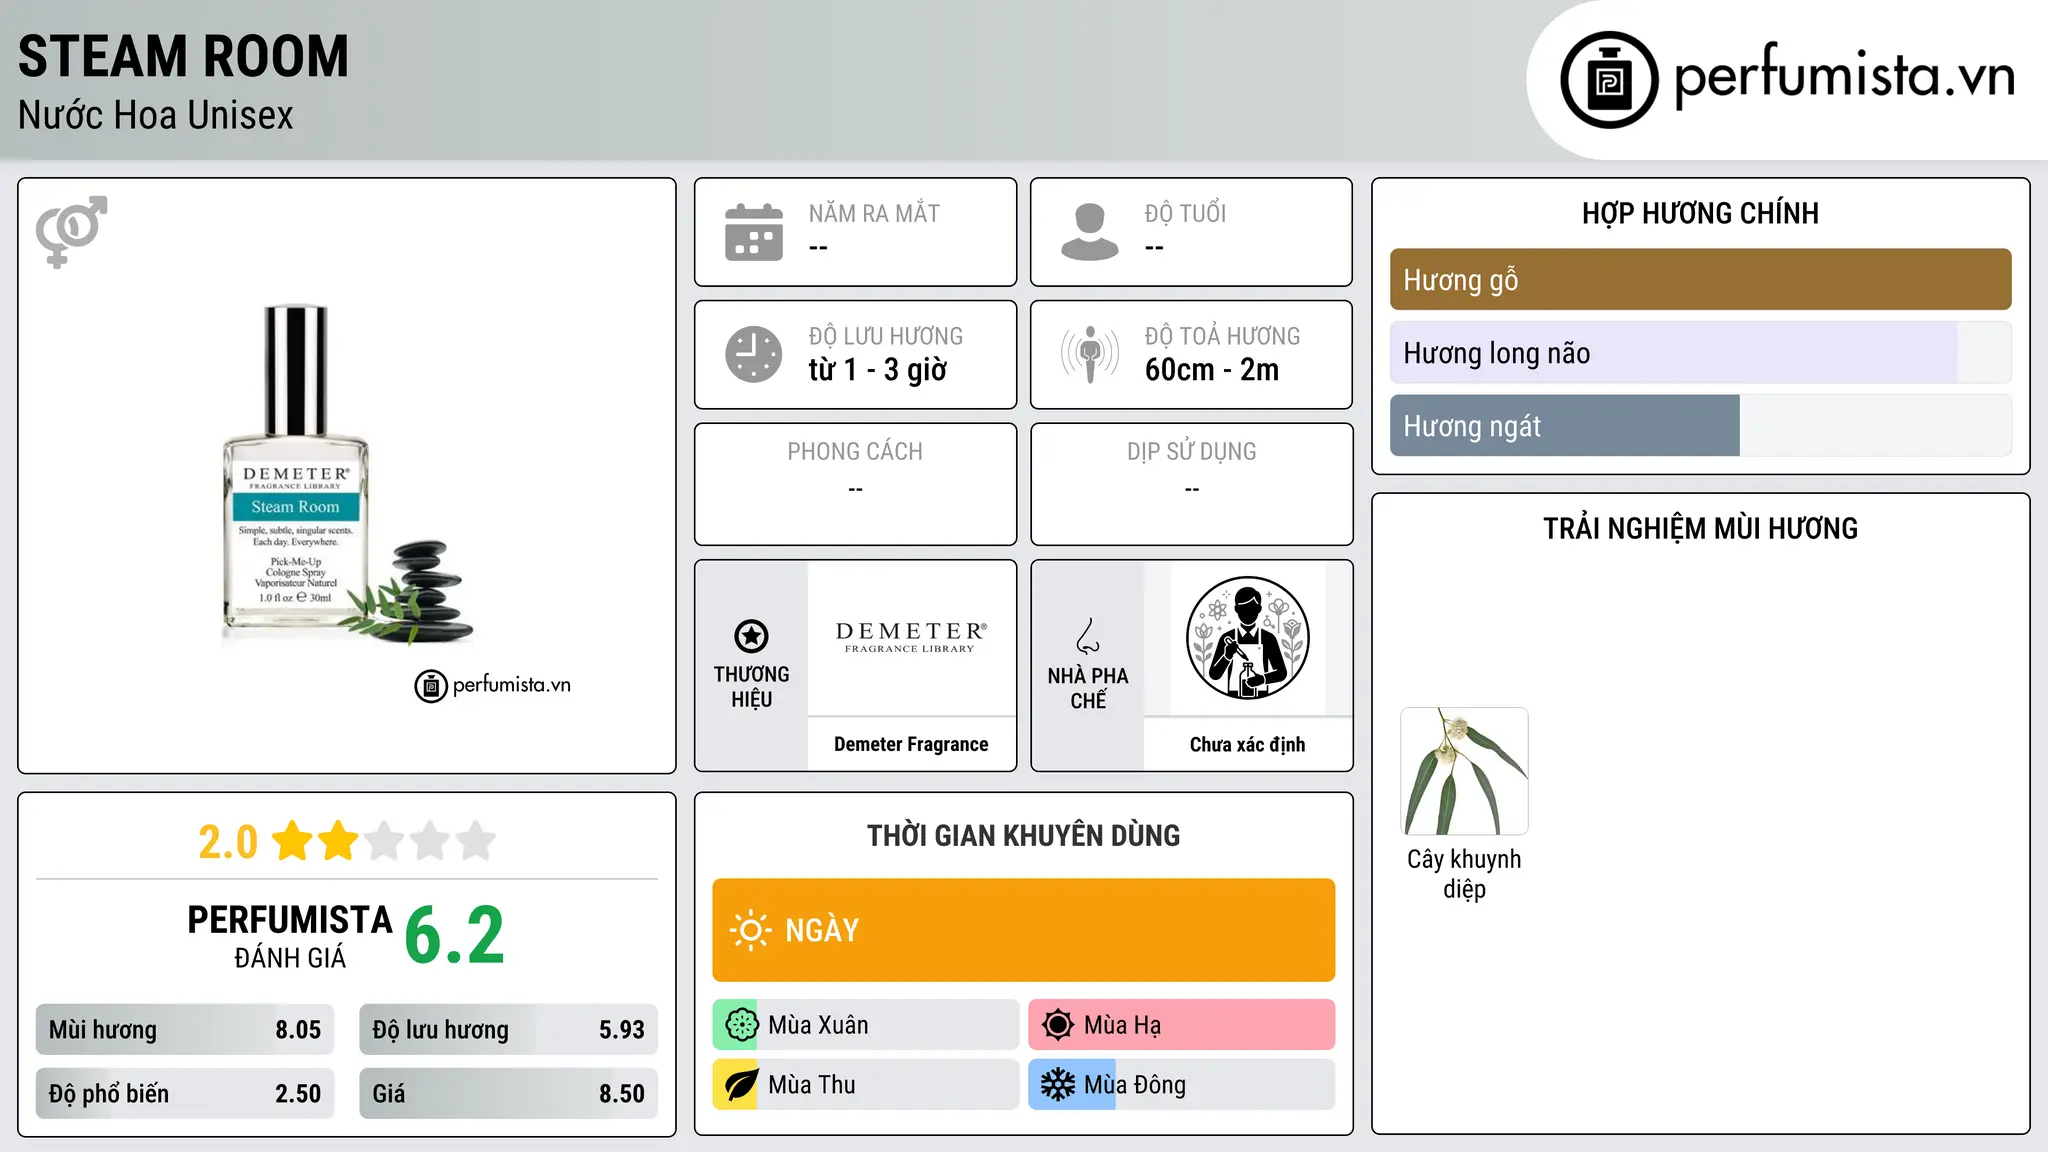The image size is (2048, 1152).
Task: Click the ĐỘ TUỔI label
Action: click(1185, 213)
